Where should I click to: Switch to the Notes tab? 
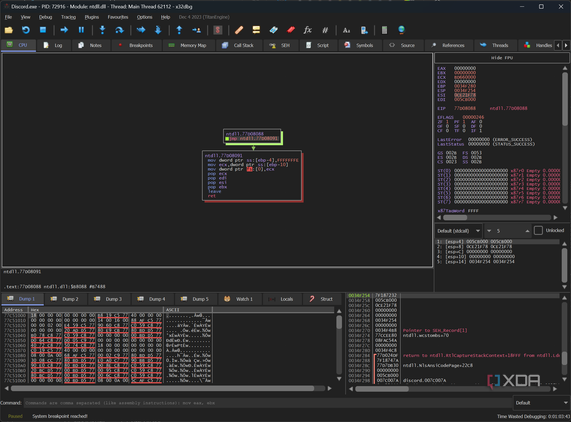(90, 45)
